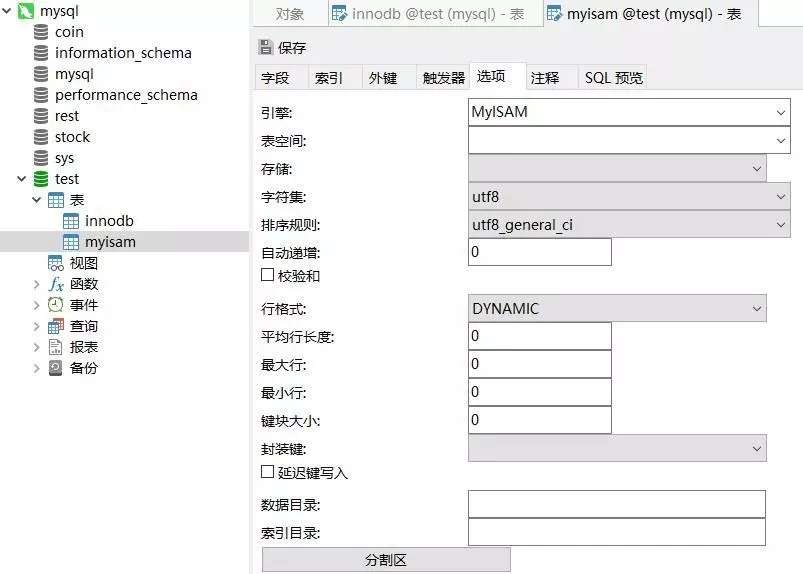Select the 'information_schema' tree row text

click(123, 53)
